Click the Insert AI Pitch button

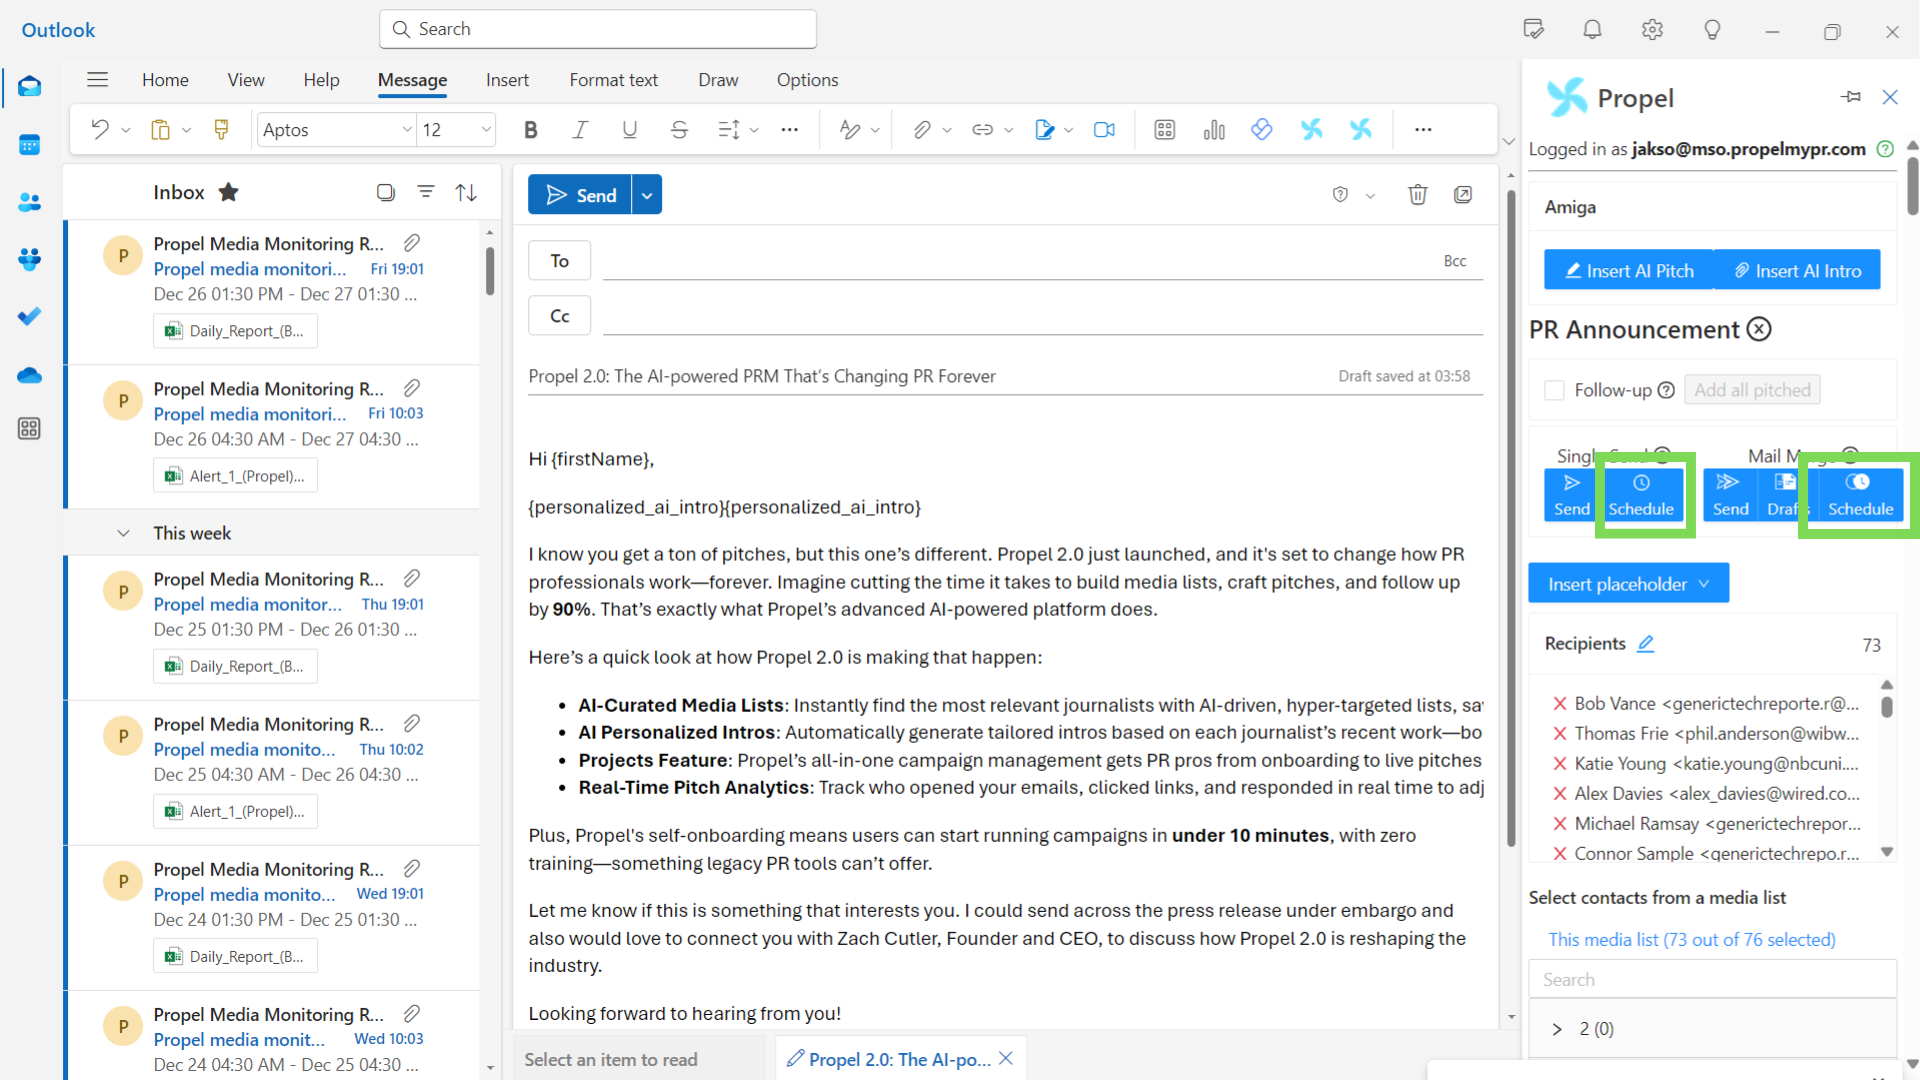coord(1629,270)
